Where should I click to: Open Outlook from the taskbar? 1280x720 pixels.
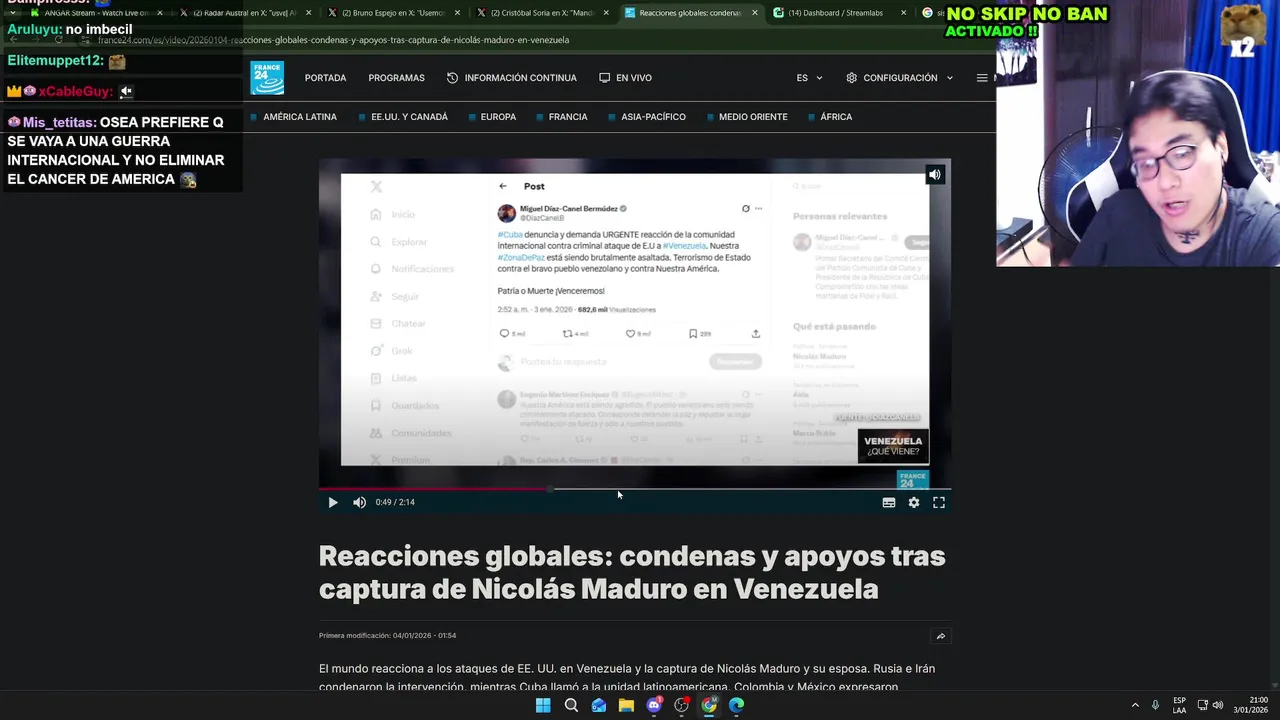click(x=598, y=705)
